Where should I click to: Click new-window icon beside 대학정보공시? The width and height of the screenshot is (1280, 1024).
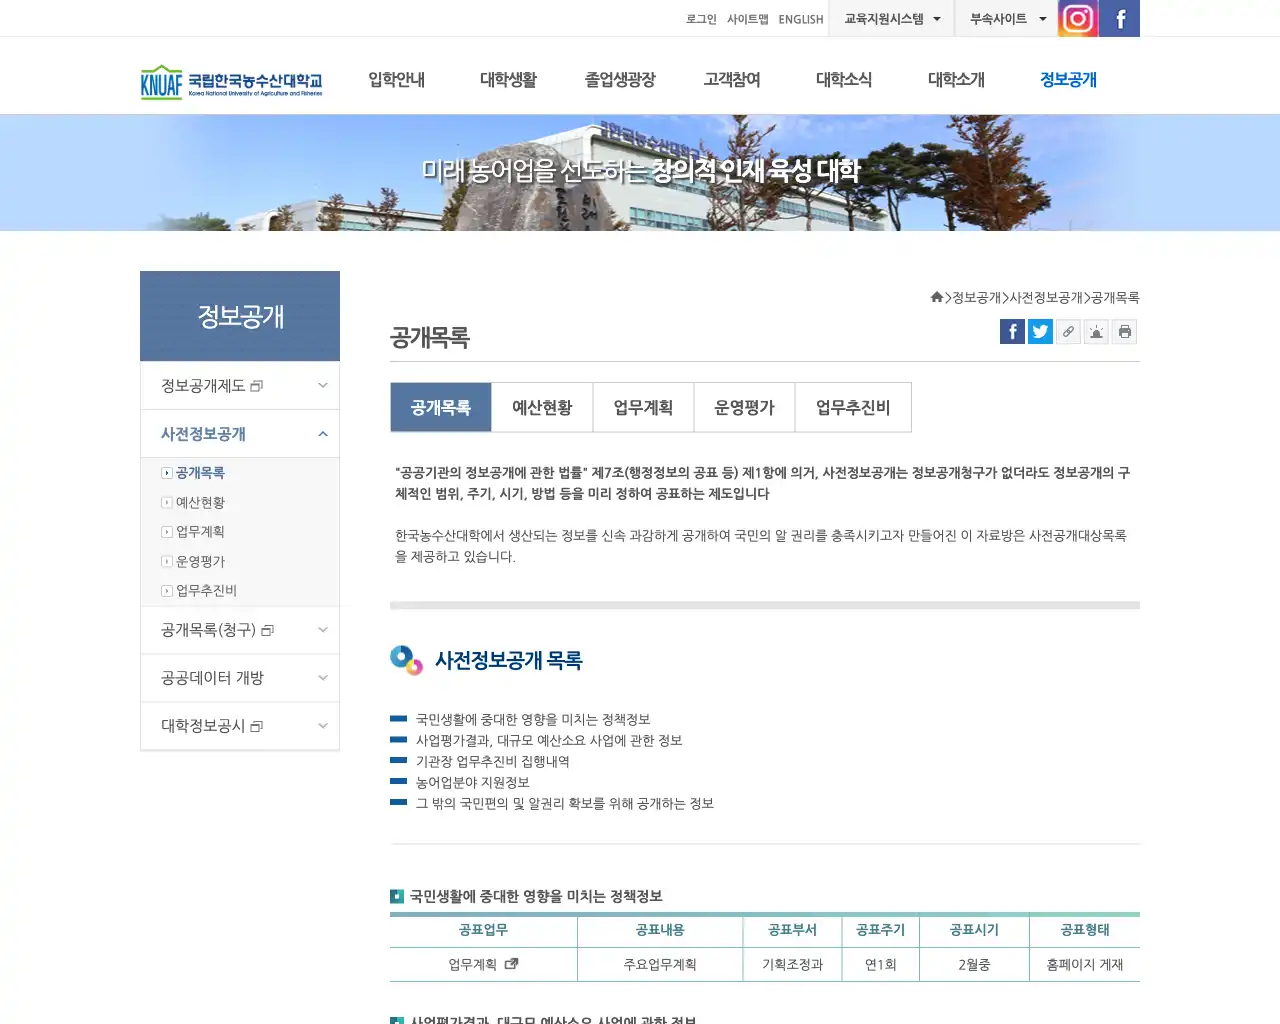click(256, 726)
